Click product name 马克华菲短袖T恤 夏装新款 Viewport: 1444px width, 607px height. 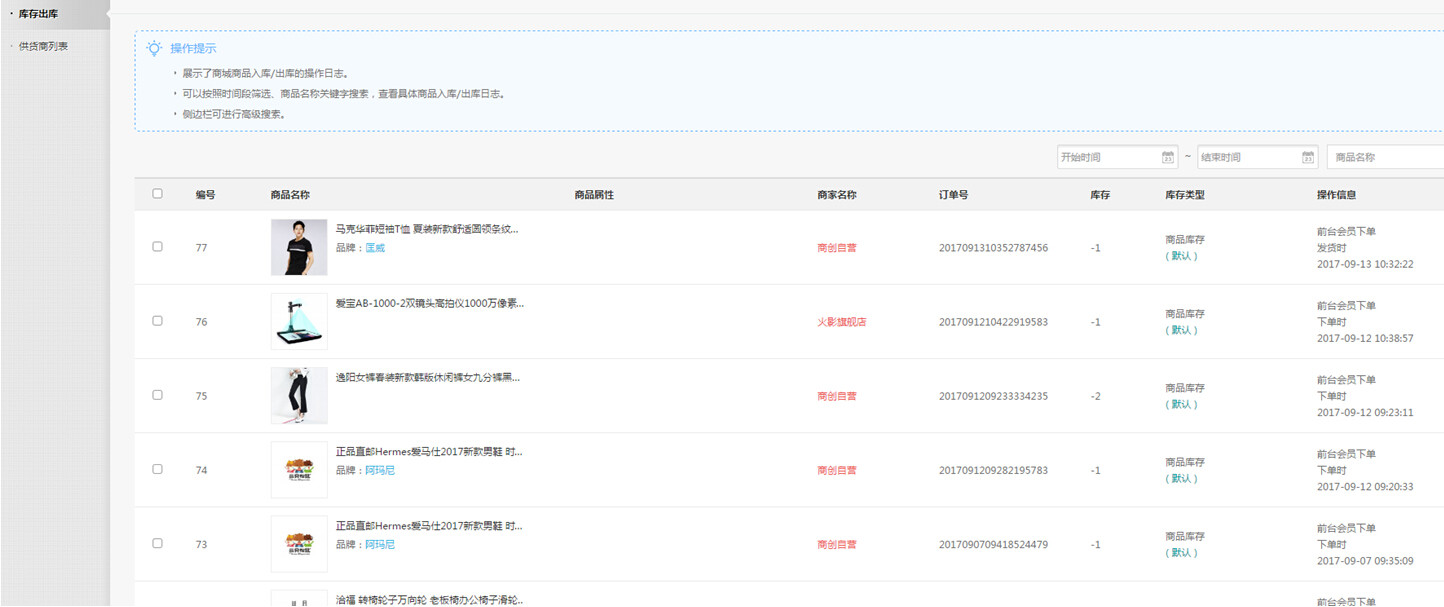point(429,229)
